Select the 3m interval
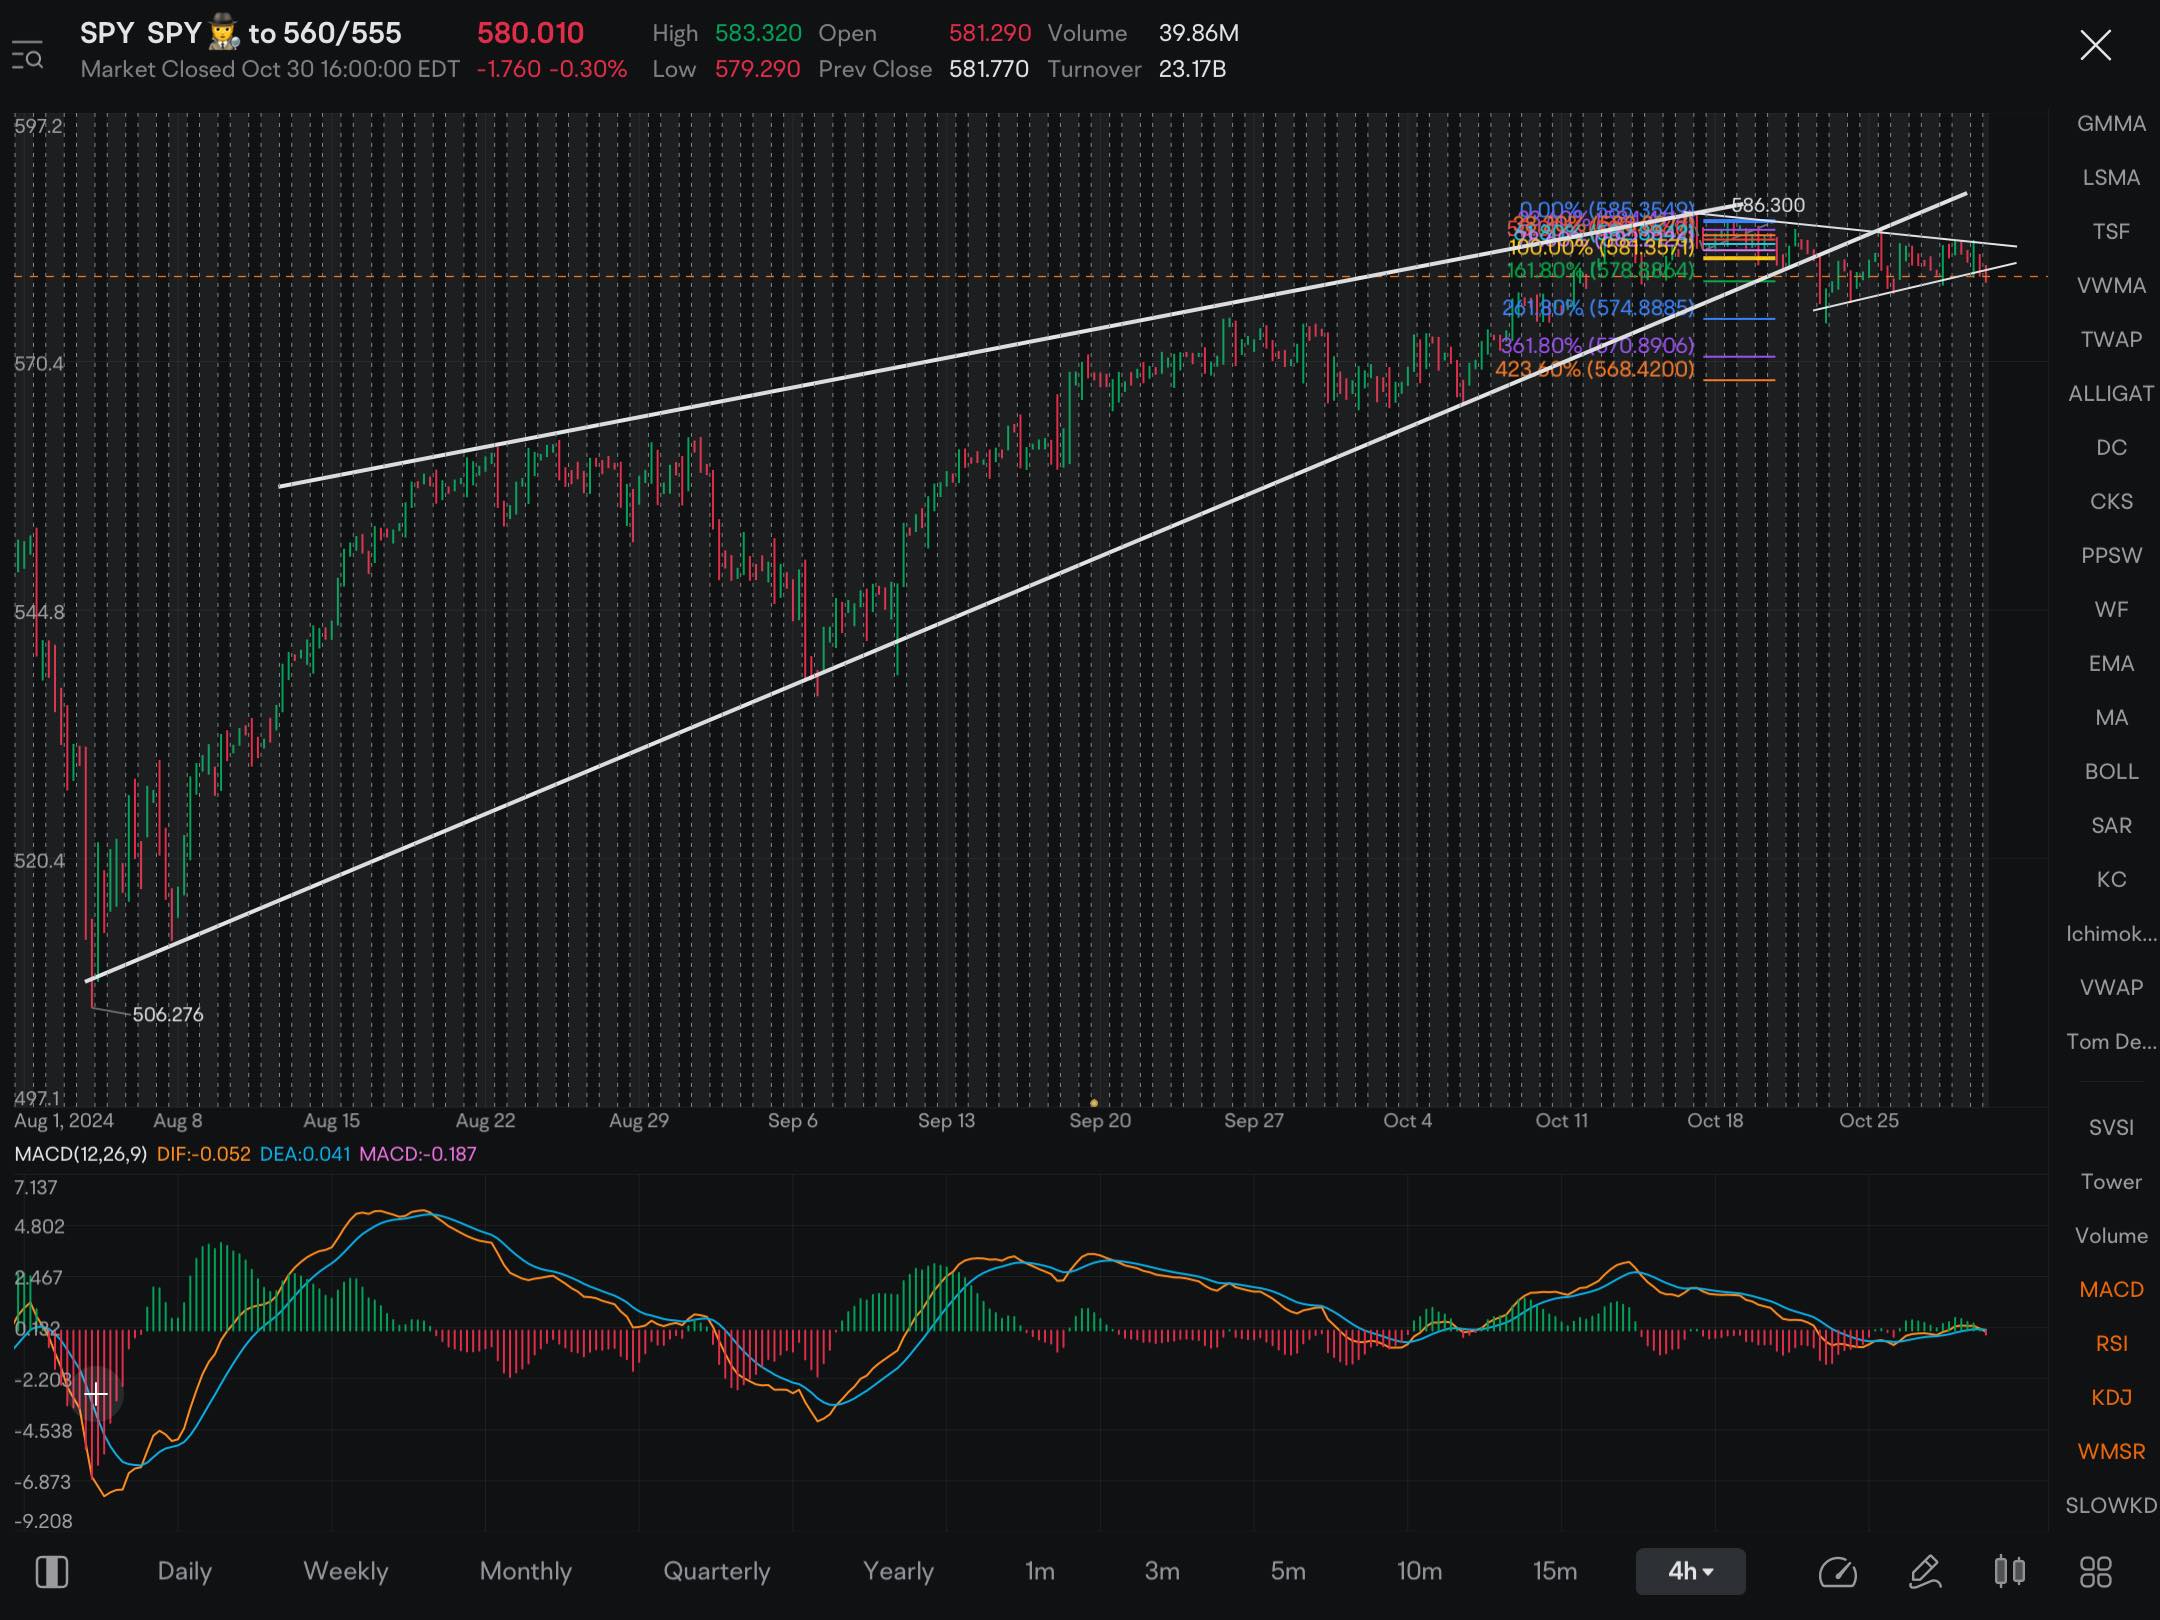The image size is (2160, 1620). point(1162,1571)
